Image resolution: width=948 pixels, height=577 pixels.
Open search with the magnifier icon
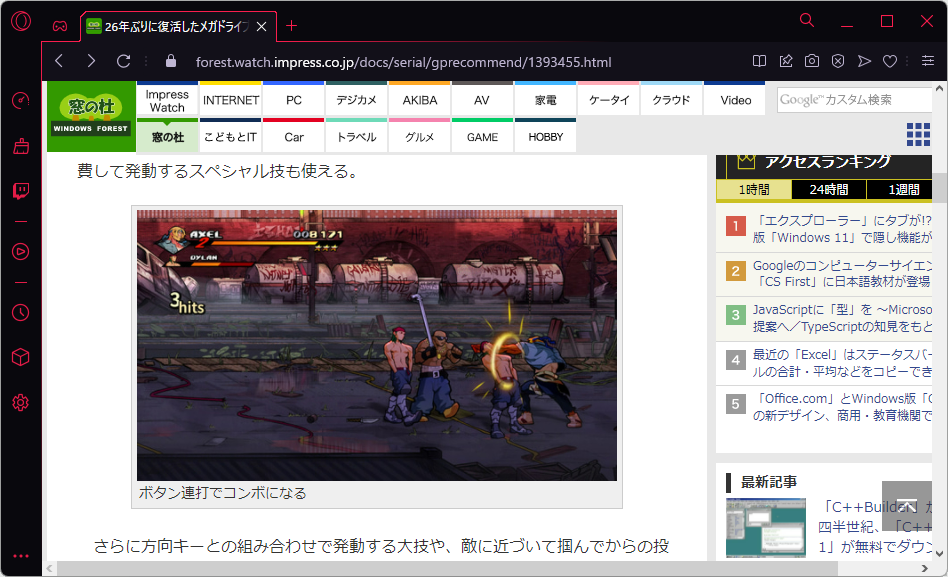[x=807, y=21]
